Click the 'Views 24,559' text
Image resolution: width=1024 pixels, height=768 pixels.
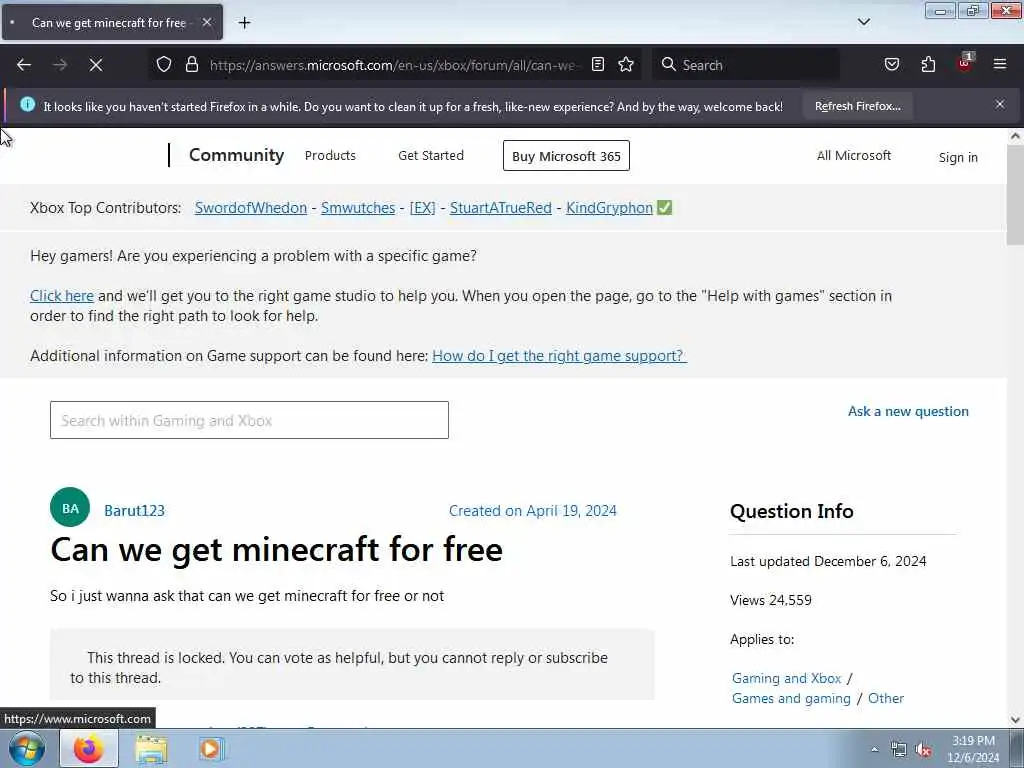tap(771, 600)
